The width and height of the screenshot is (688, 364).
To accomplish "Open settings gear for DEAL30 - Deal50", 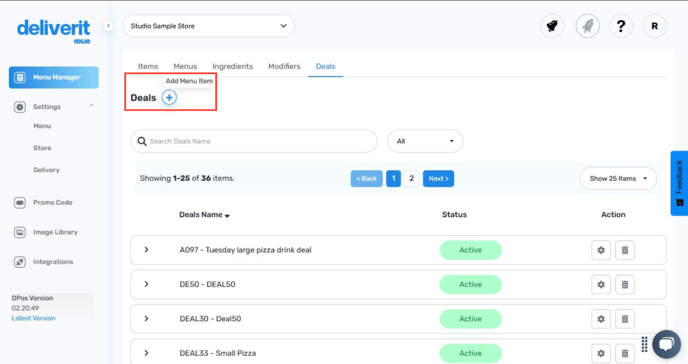I will pyautogui.click(x=601, y=319).
